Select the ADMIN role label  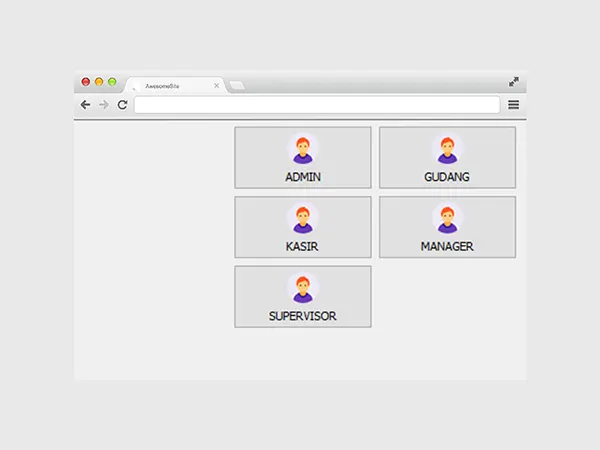tap(303, 177)
